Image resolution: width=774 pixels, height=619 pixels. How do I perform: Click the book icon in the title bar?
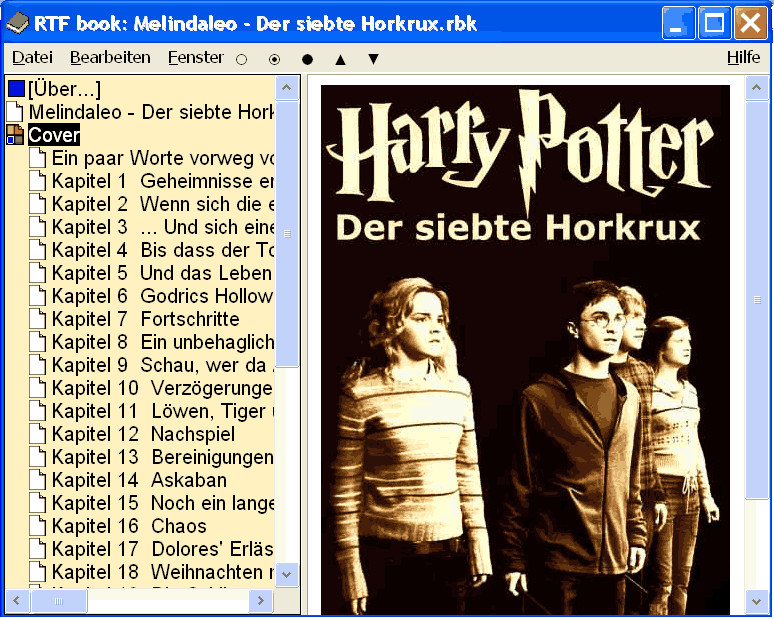18,23
